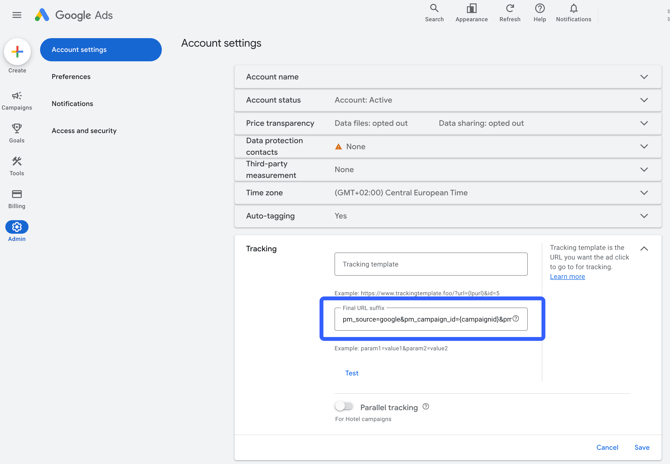Image resolution: width=670 pixels, height=464 pixels.
Task: Open the hamburger main menu
Action: pos(17,15)
